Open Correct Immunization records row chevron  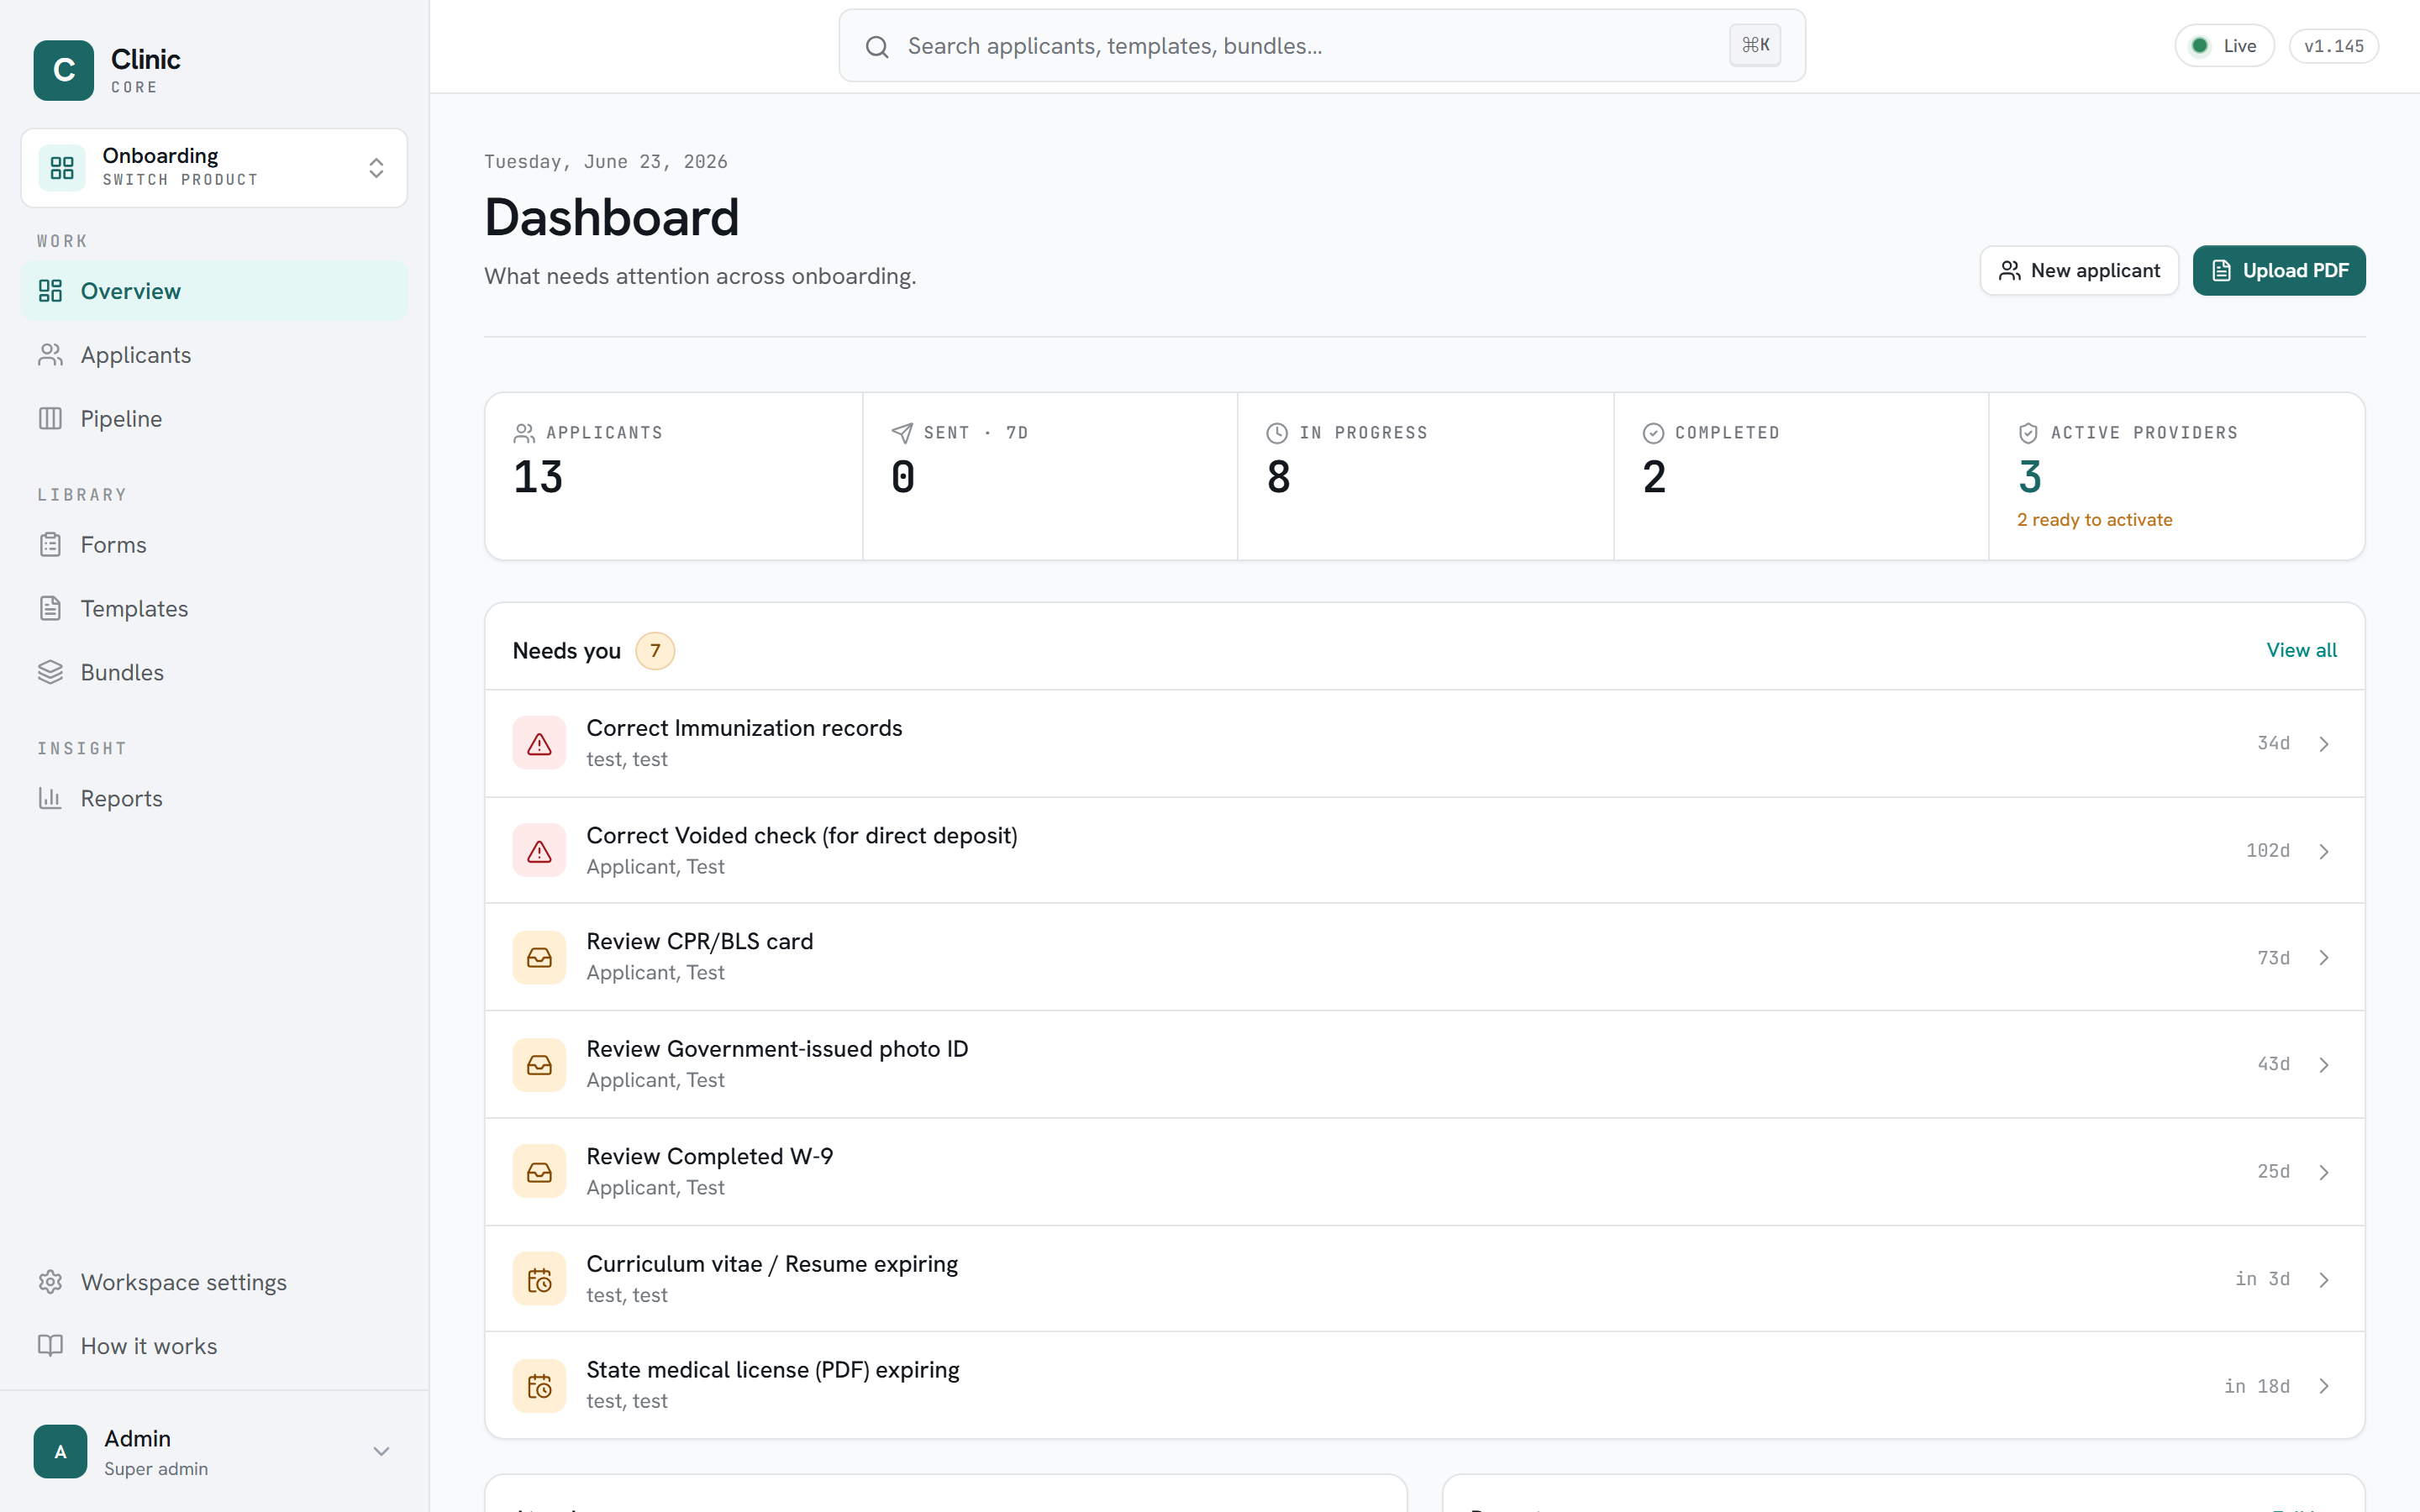2324,744
